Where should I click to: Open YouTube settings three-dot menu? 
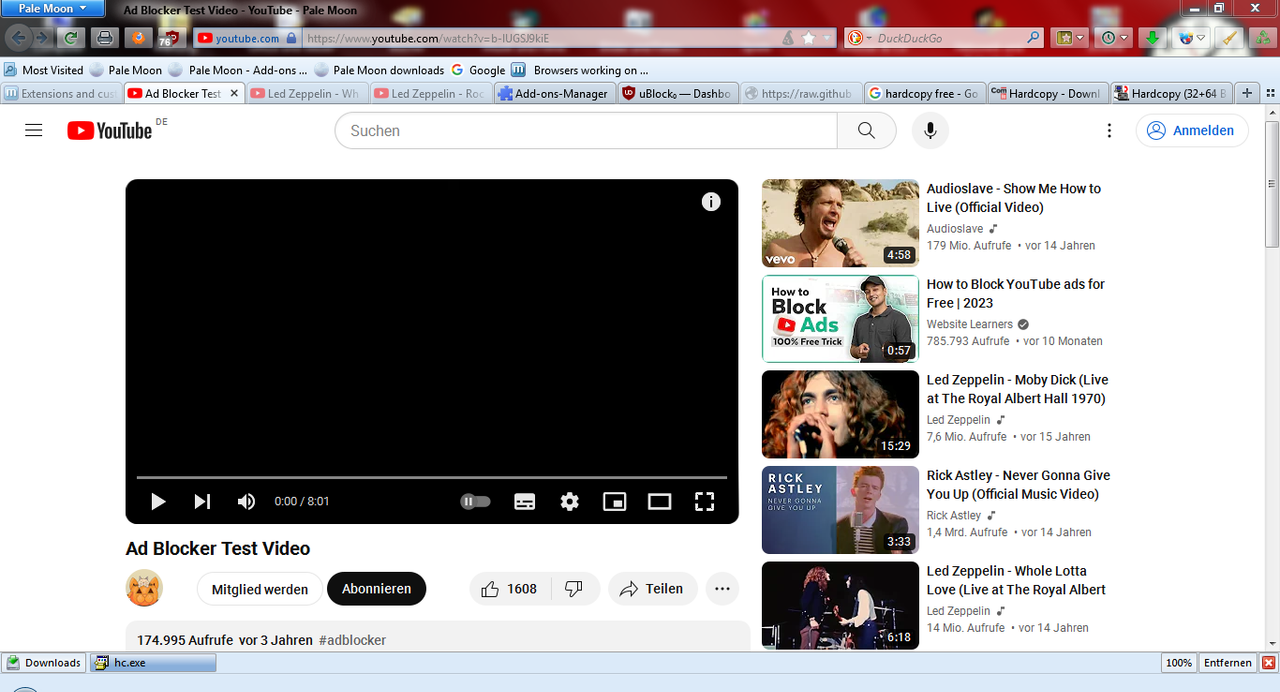click(x=1109, y=130)
